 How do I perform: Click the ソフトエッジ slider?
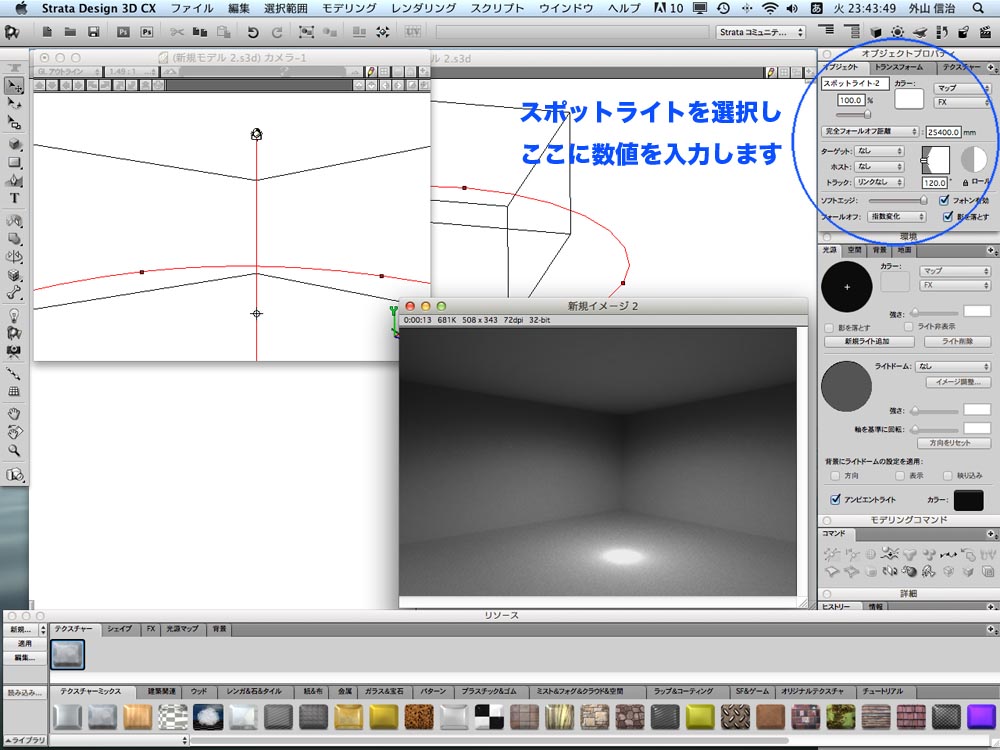pos(897,200)
